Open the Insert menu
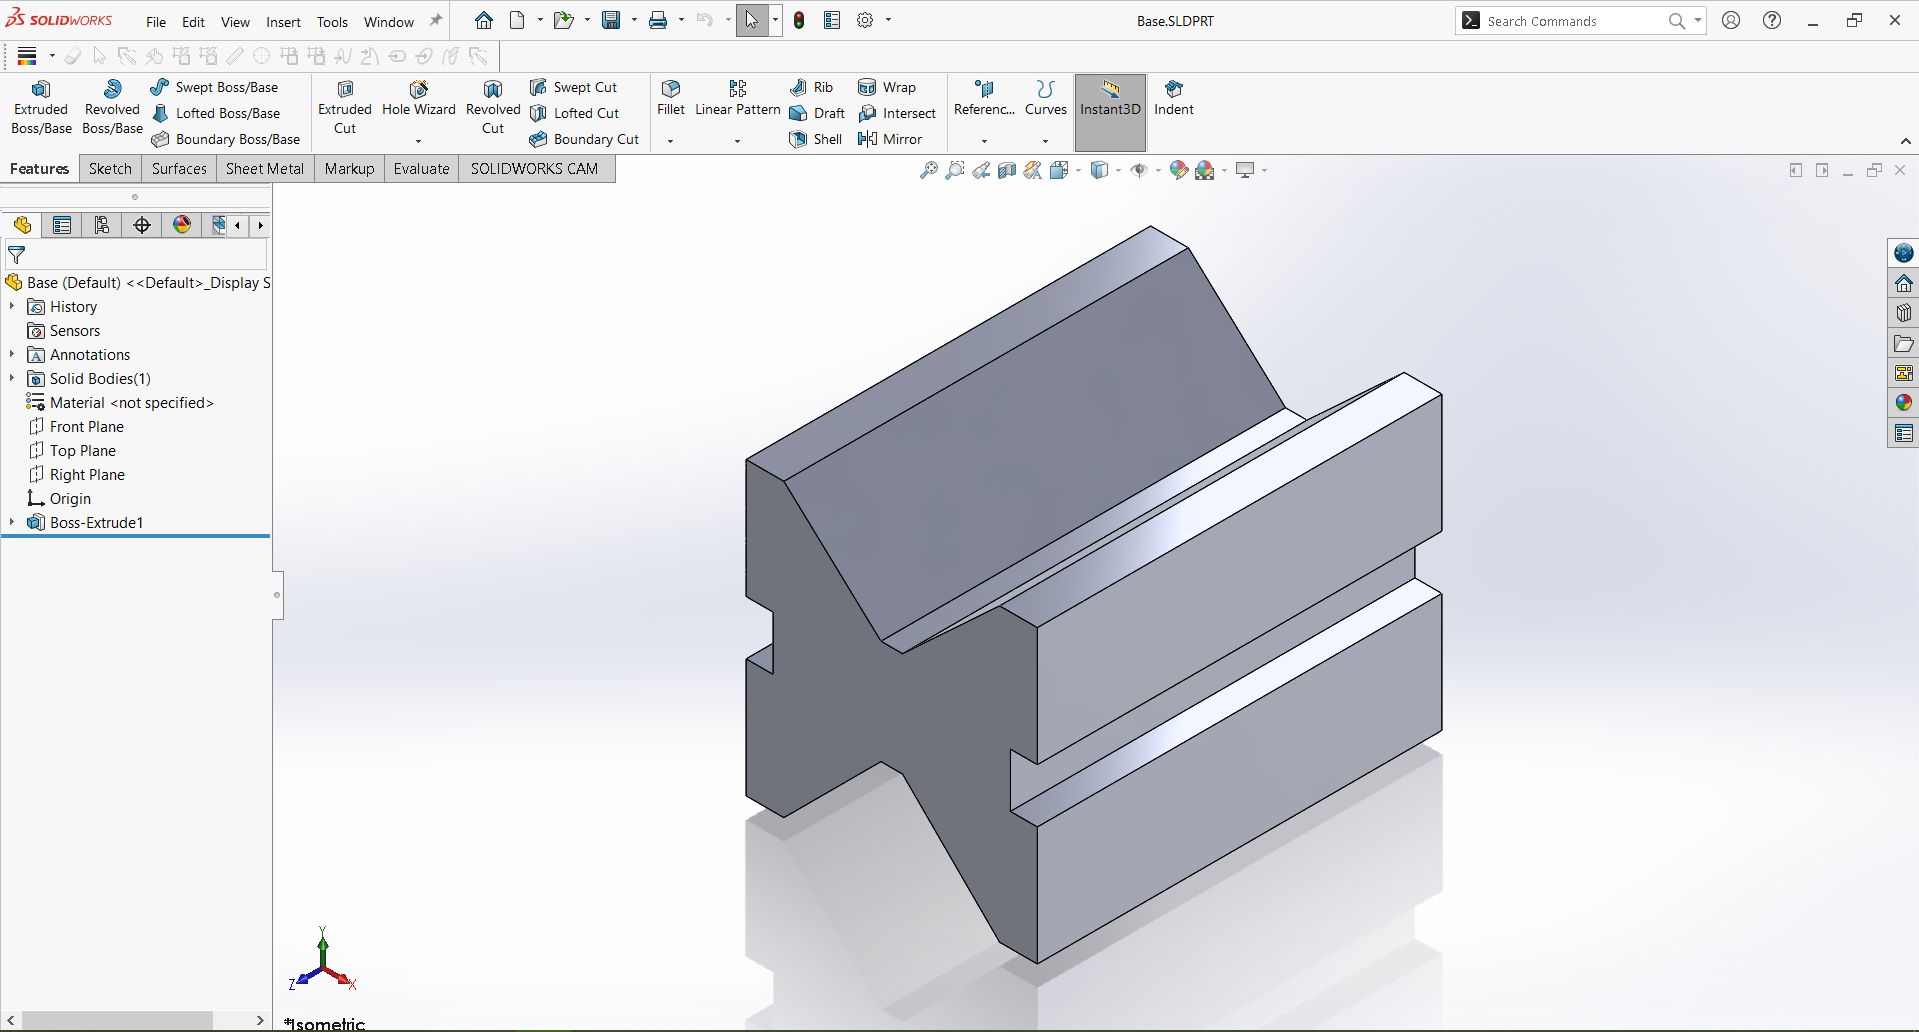Image resolution: width=1919 pixels, height=1032 pixels. [x=283, y=22]
